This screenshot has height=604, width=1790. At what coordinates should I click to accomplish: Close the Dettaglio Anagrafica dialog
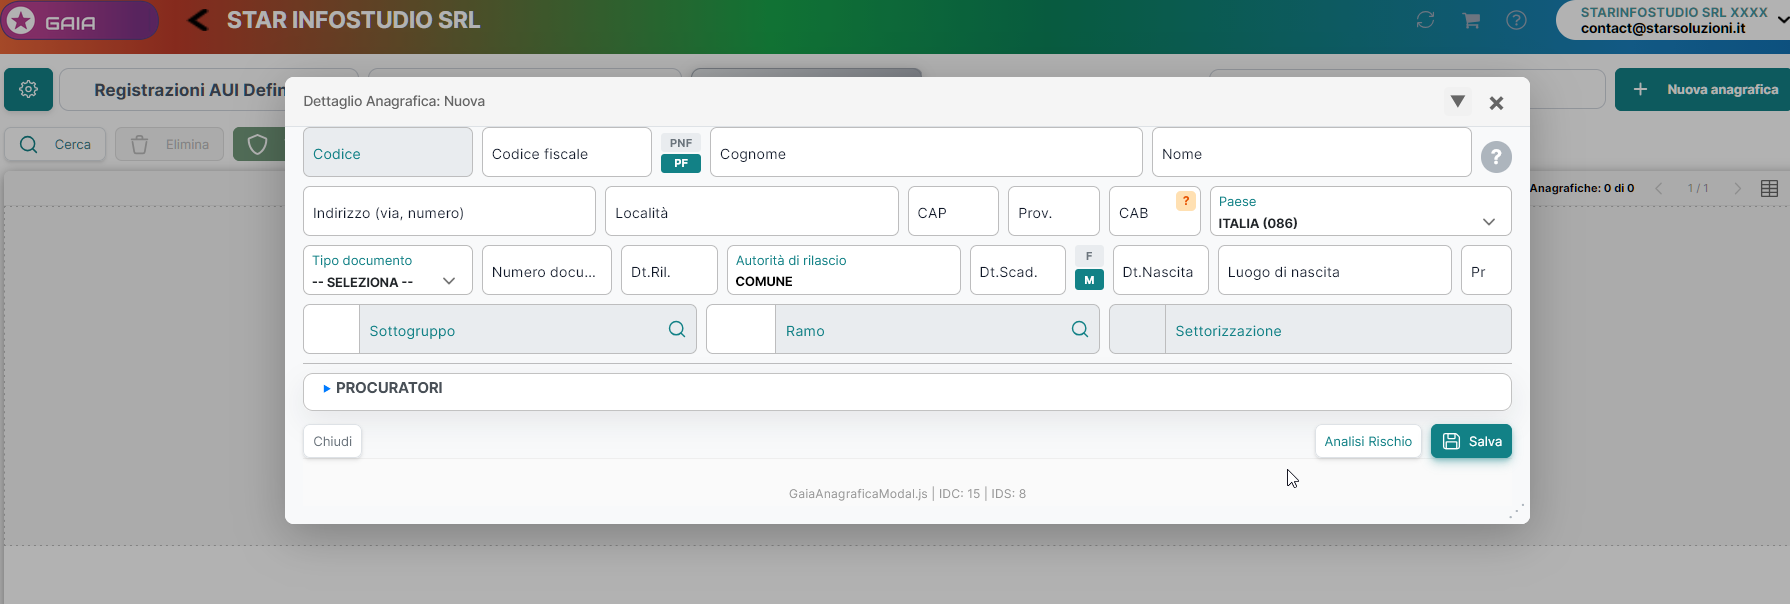click(x=1496, y=103)
